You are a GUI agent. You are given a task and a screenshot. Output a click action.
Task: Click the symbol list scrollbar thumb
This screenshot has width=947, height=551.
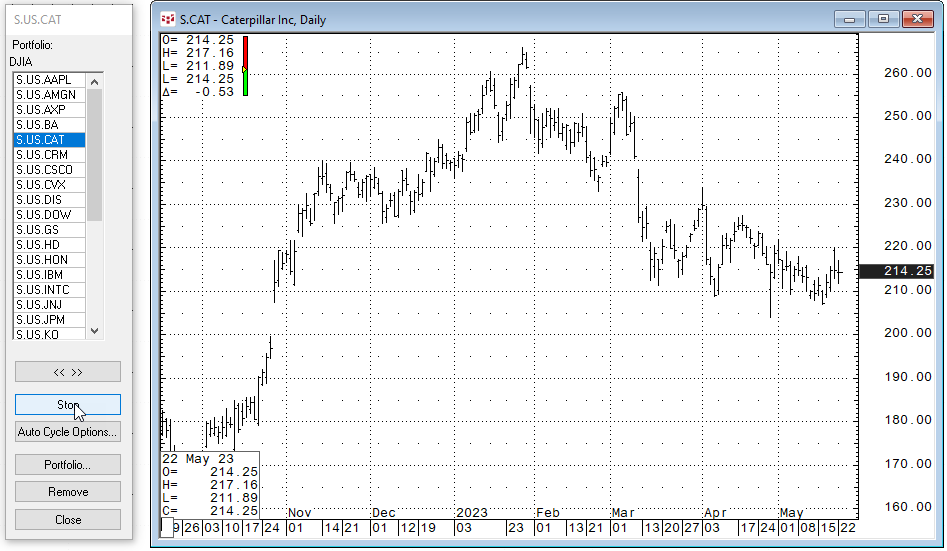pyautogui.click(x=94, y=155)
